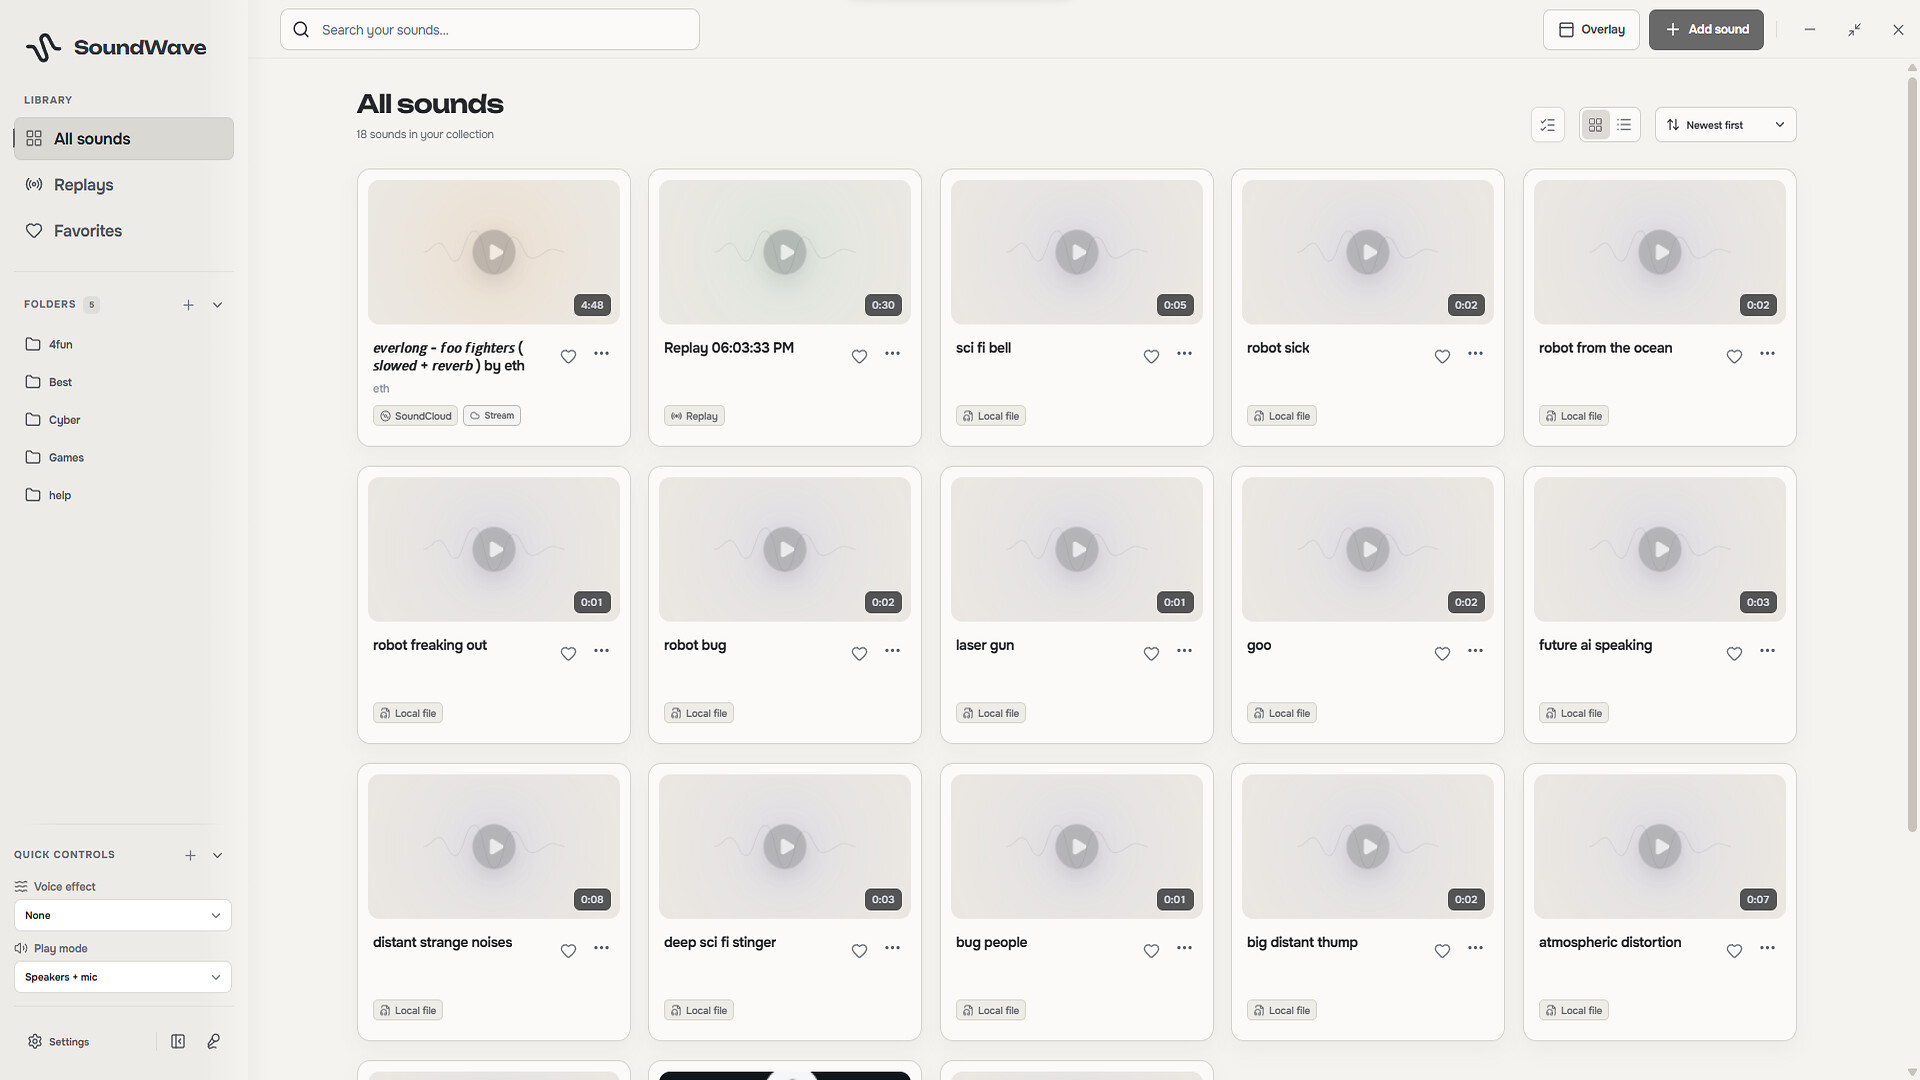Click the multi-select checklist icon
Image resolution: width=1920 pixels, height=1080 pixels.
[1547, 125]
